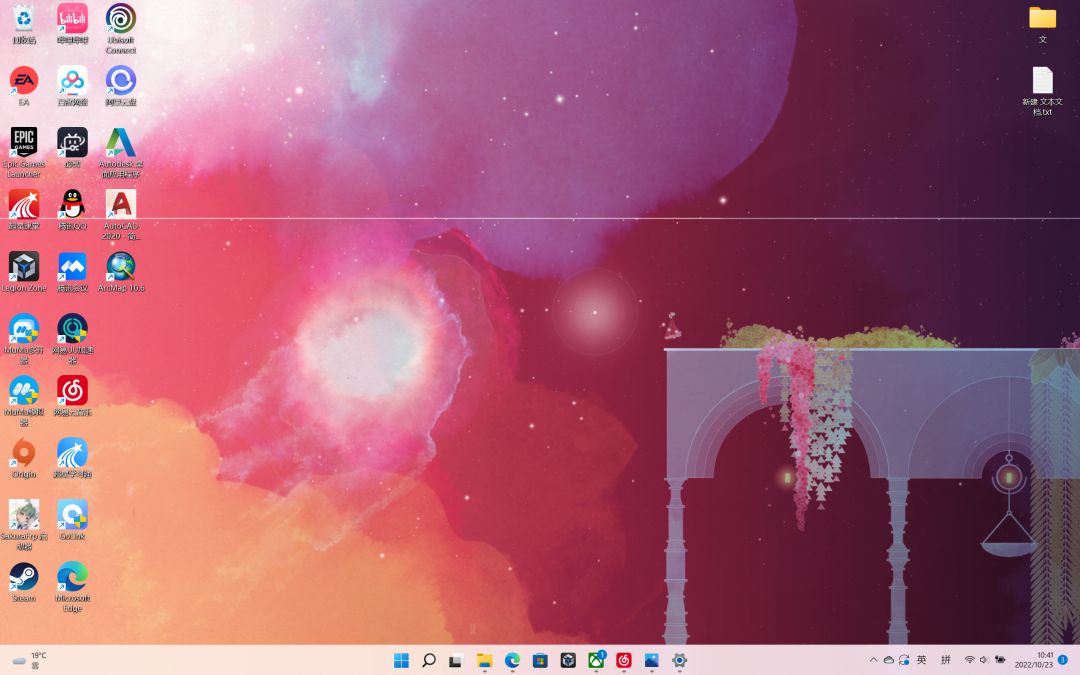Open the Xbox app on the taskbar
The width and height of the screenshot is (1080, 675).
click(596, 661)
